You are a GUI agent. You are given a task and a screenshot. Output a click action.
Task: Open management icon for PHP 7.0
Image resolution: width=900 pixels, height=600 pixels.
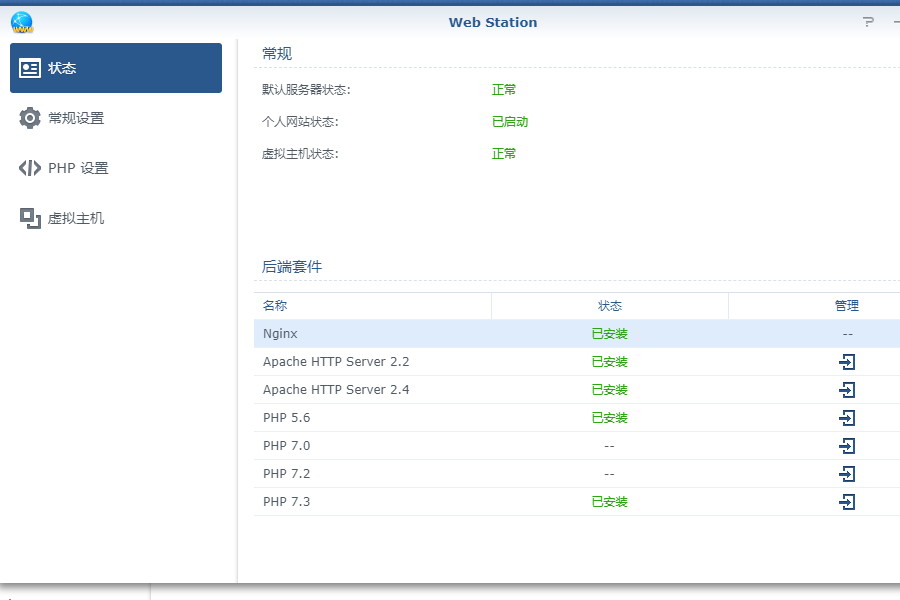tap(847, 446)
